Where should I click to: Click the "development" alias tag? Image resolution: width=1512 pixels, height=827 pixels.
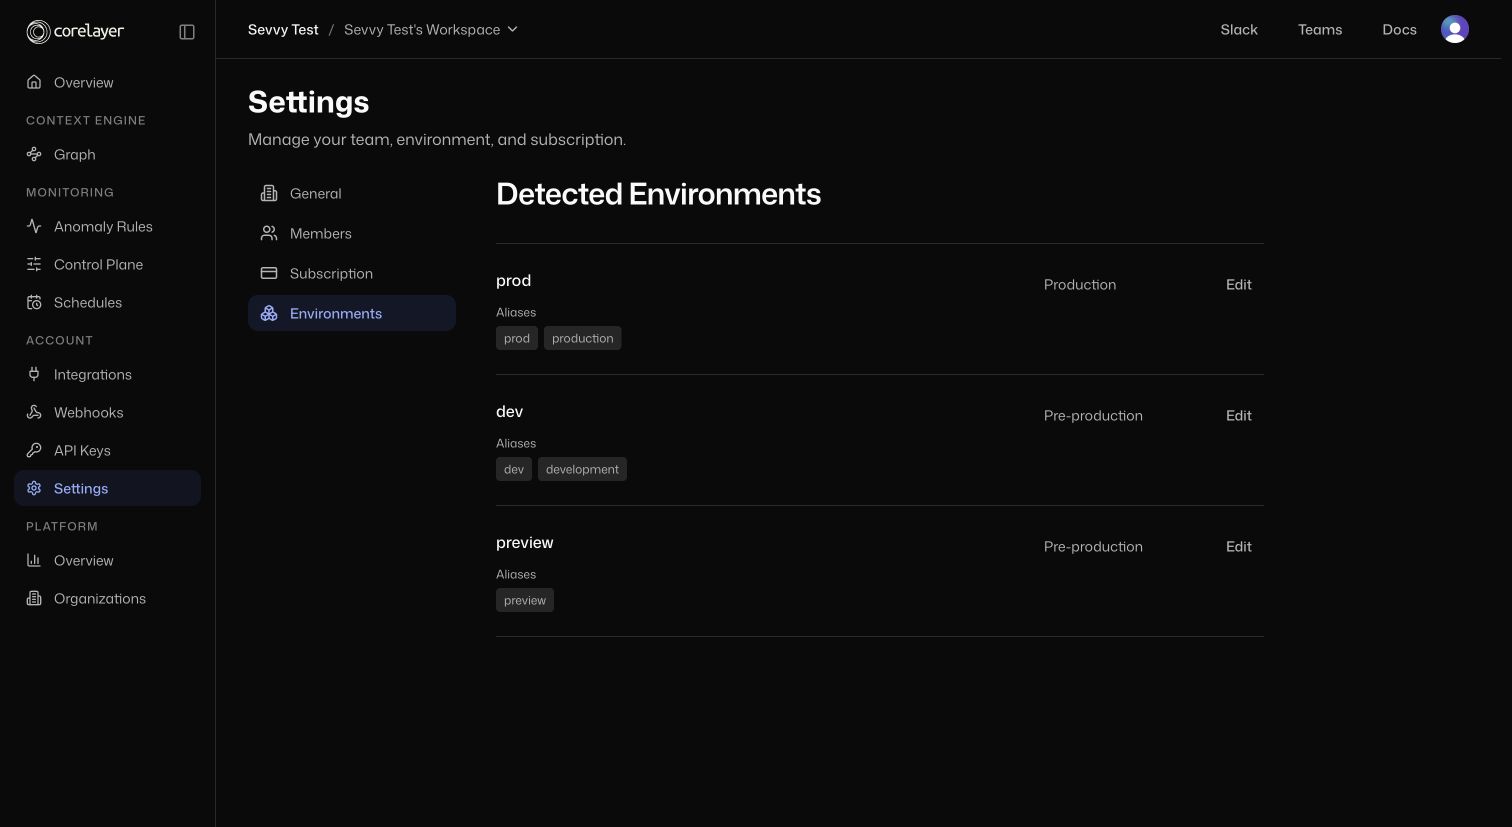582,469
